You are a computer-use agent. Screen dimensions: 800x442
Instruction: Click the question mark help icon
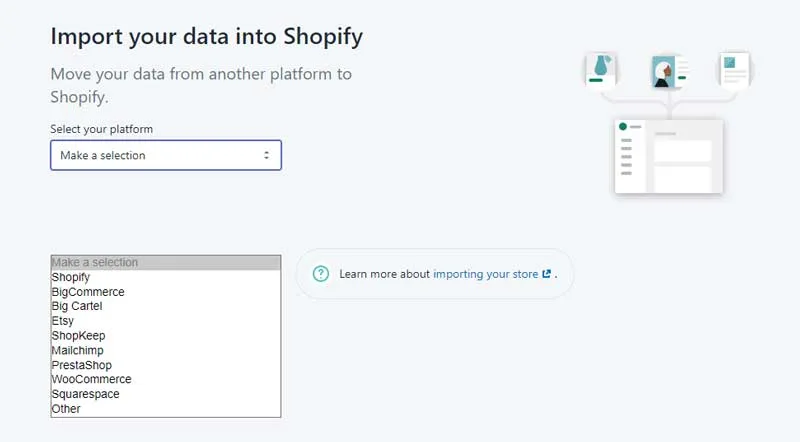[320, 274]
